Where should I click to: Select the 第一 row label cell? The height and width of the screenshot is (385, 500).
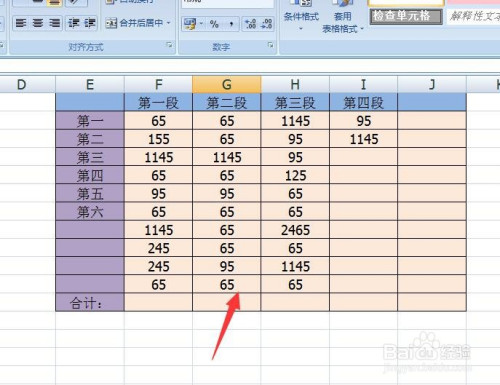(90, 121)
